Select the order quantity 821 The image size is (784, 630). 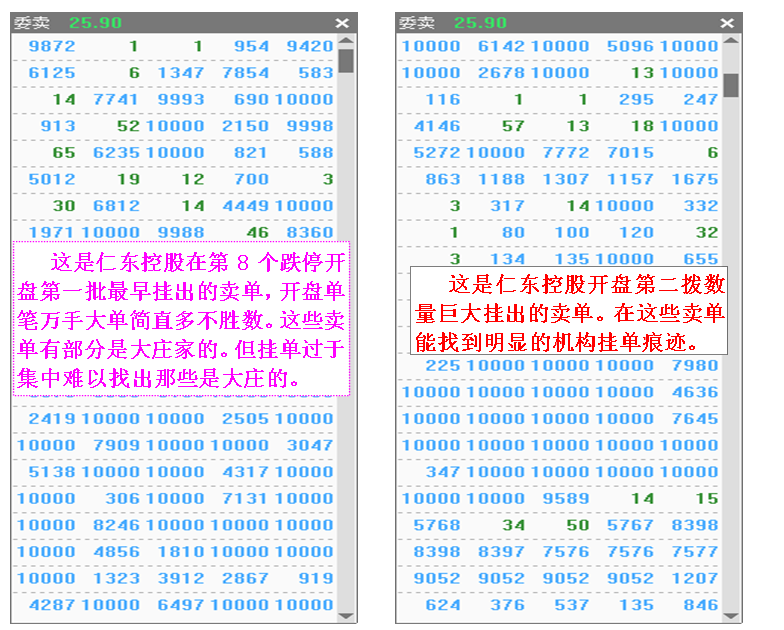pyautogui.click(x=252, y=152)
